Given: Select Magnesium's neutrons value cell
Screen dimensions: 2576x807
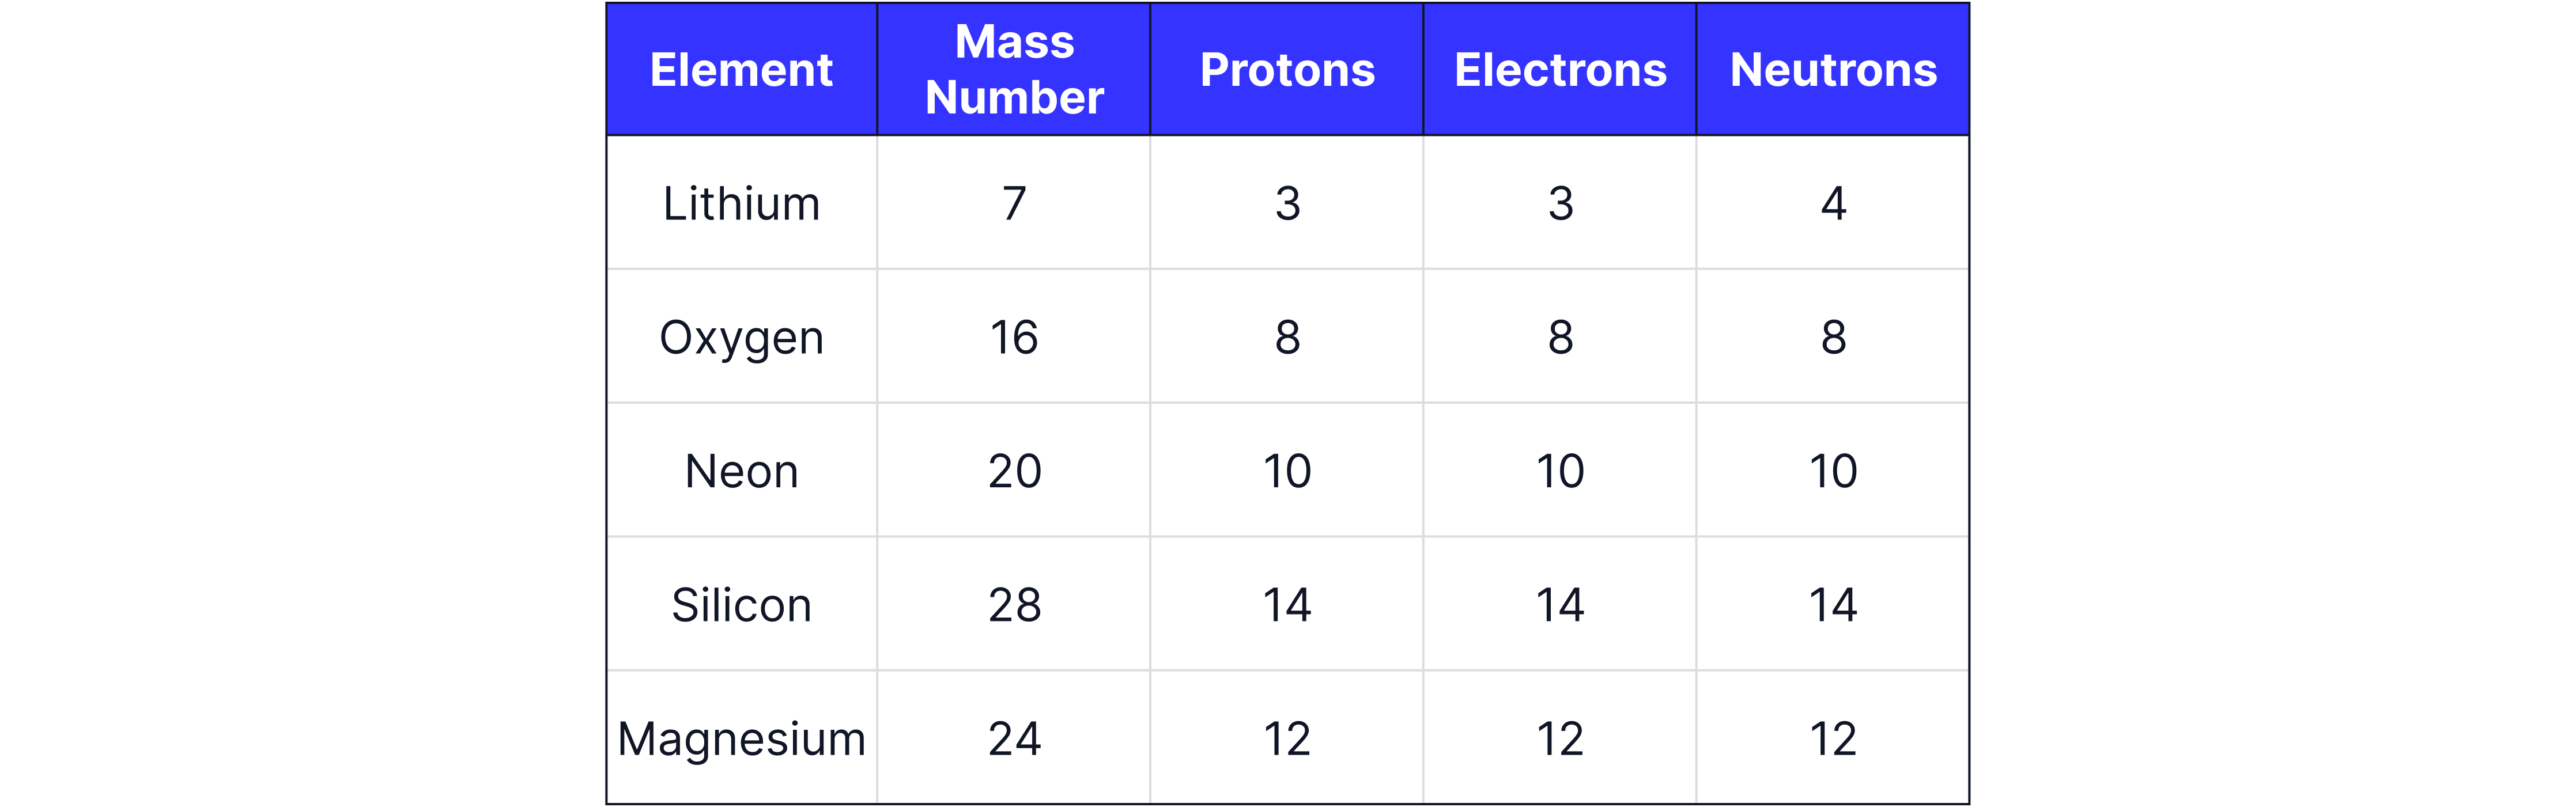Looking at the screenshot, I should tap(1833, 739).
